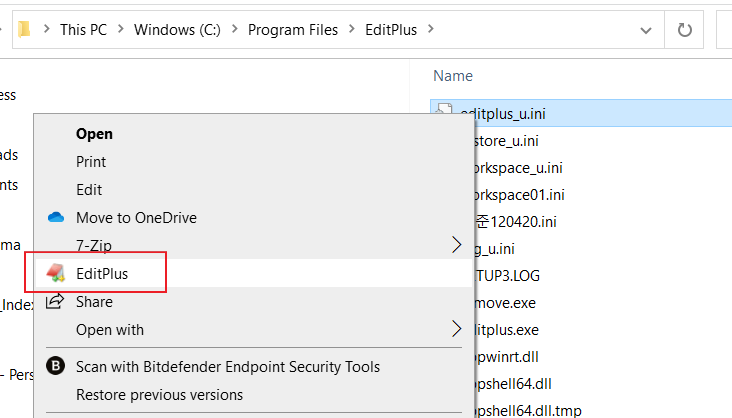The height and width of the screenshot is (418, 732).
Task: Sort by the Name column header
Action: [453, 76]
